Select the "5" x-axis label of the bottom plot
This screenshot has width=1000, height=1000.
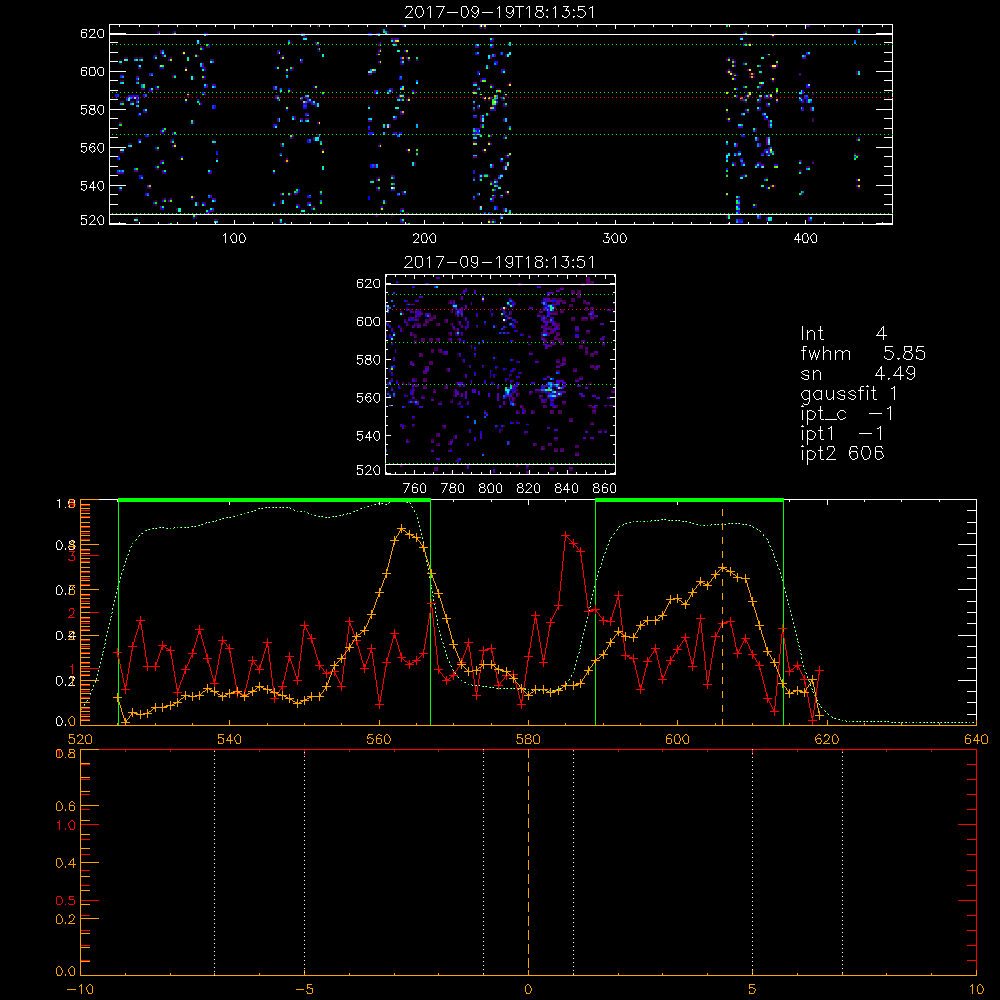point(753,990)
